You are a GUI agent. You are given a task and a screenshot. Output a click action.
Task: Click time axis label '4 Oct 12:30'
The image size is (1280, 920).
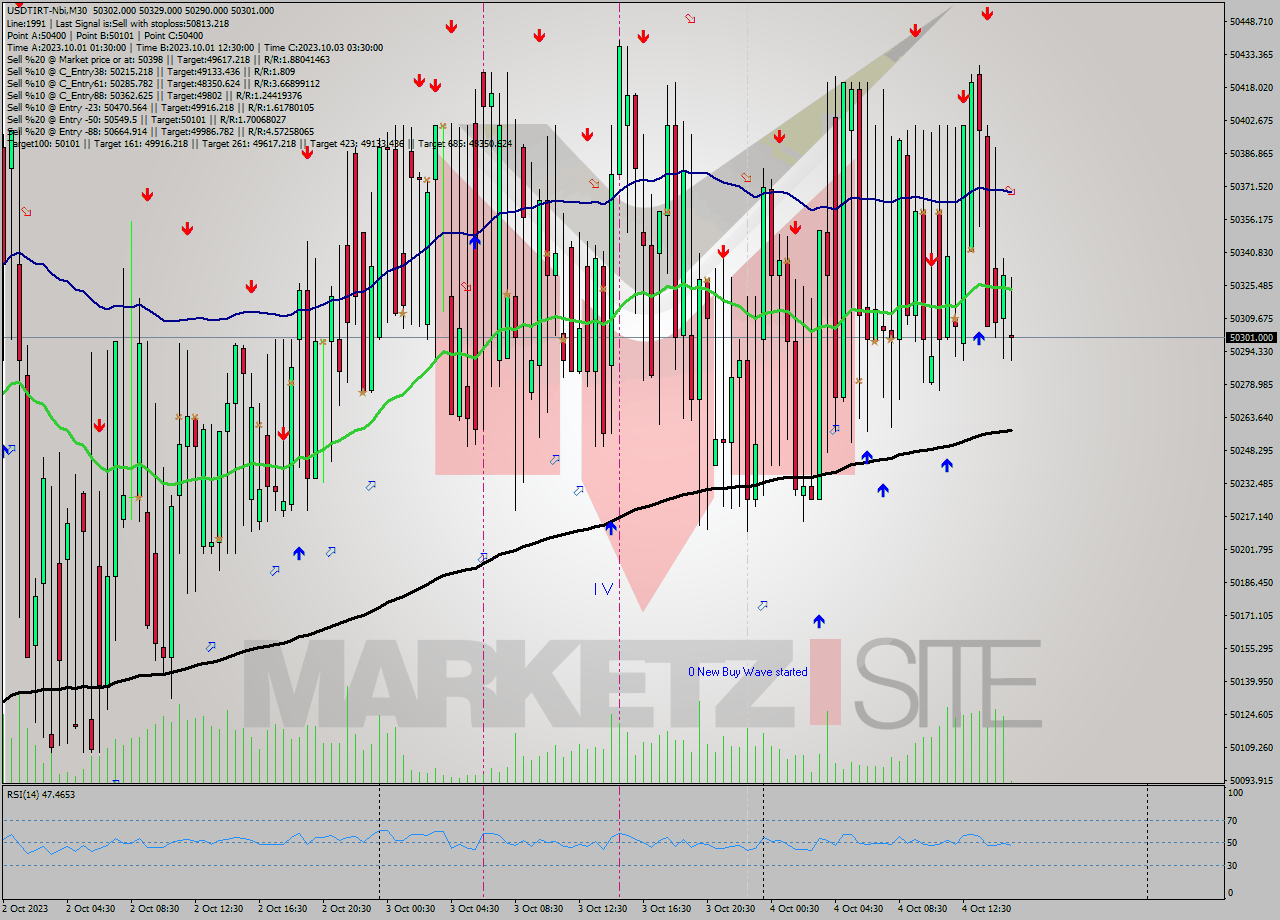[x=986, y=909]
